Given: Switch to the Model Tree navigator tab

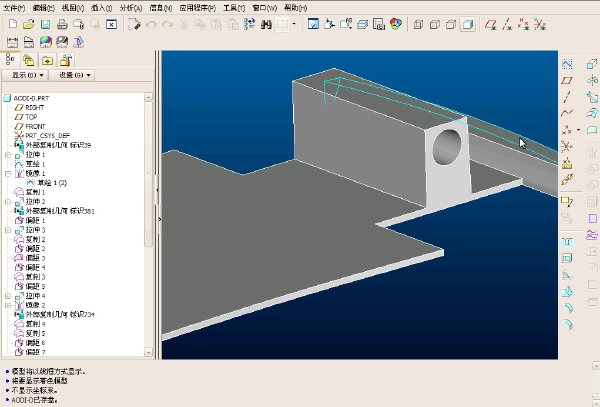Looking at the screenshot, I should pyautogui.click(x=10, y=60).
